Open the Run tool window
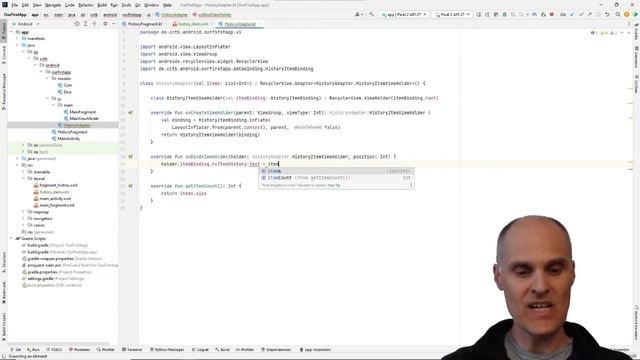 [x=33, y=350]
